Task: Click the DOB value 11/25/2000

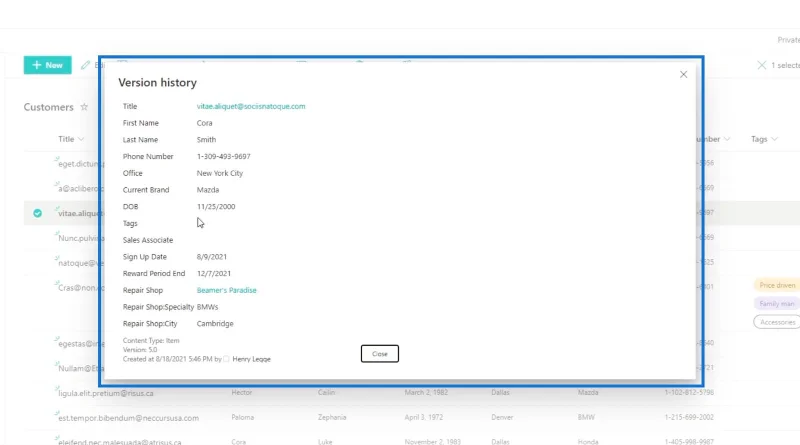Action: (x=216, y=206)
